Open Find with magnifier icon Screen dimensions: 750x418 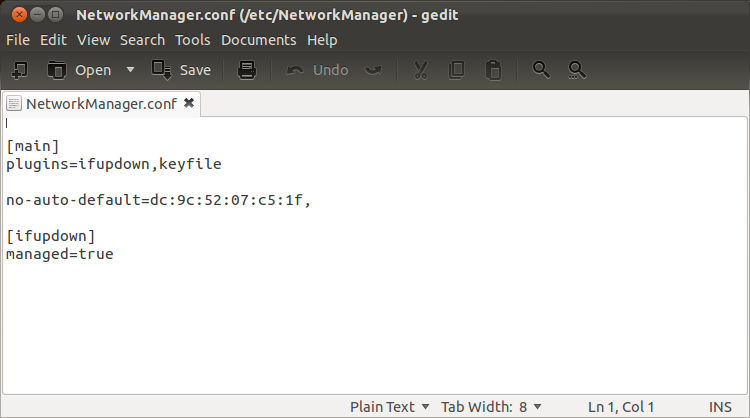click(541, 70)
